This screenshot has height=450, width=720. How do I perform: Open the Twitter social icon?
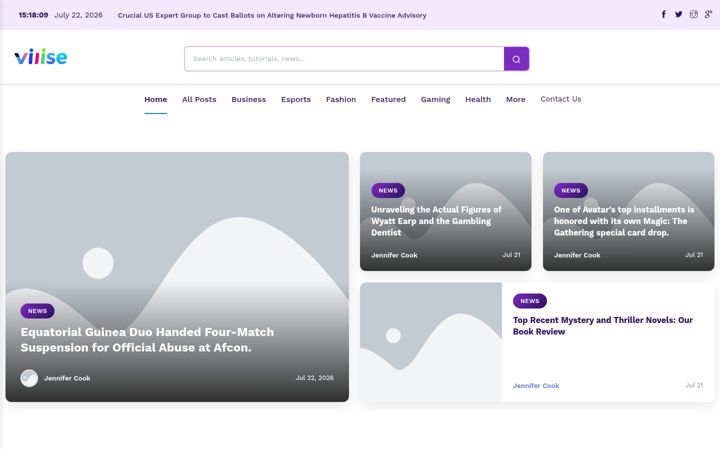pyautogui.click(x=678, y=14)
